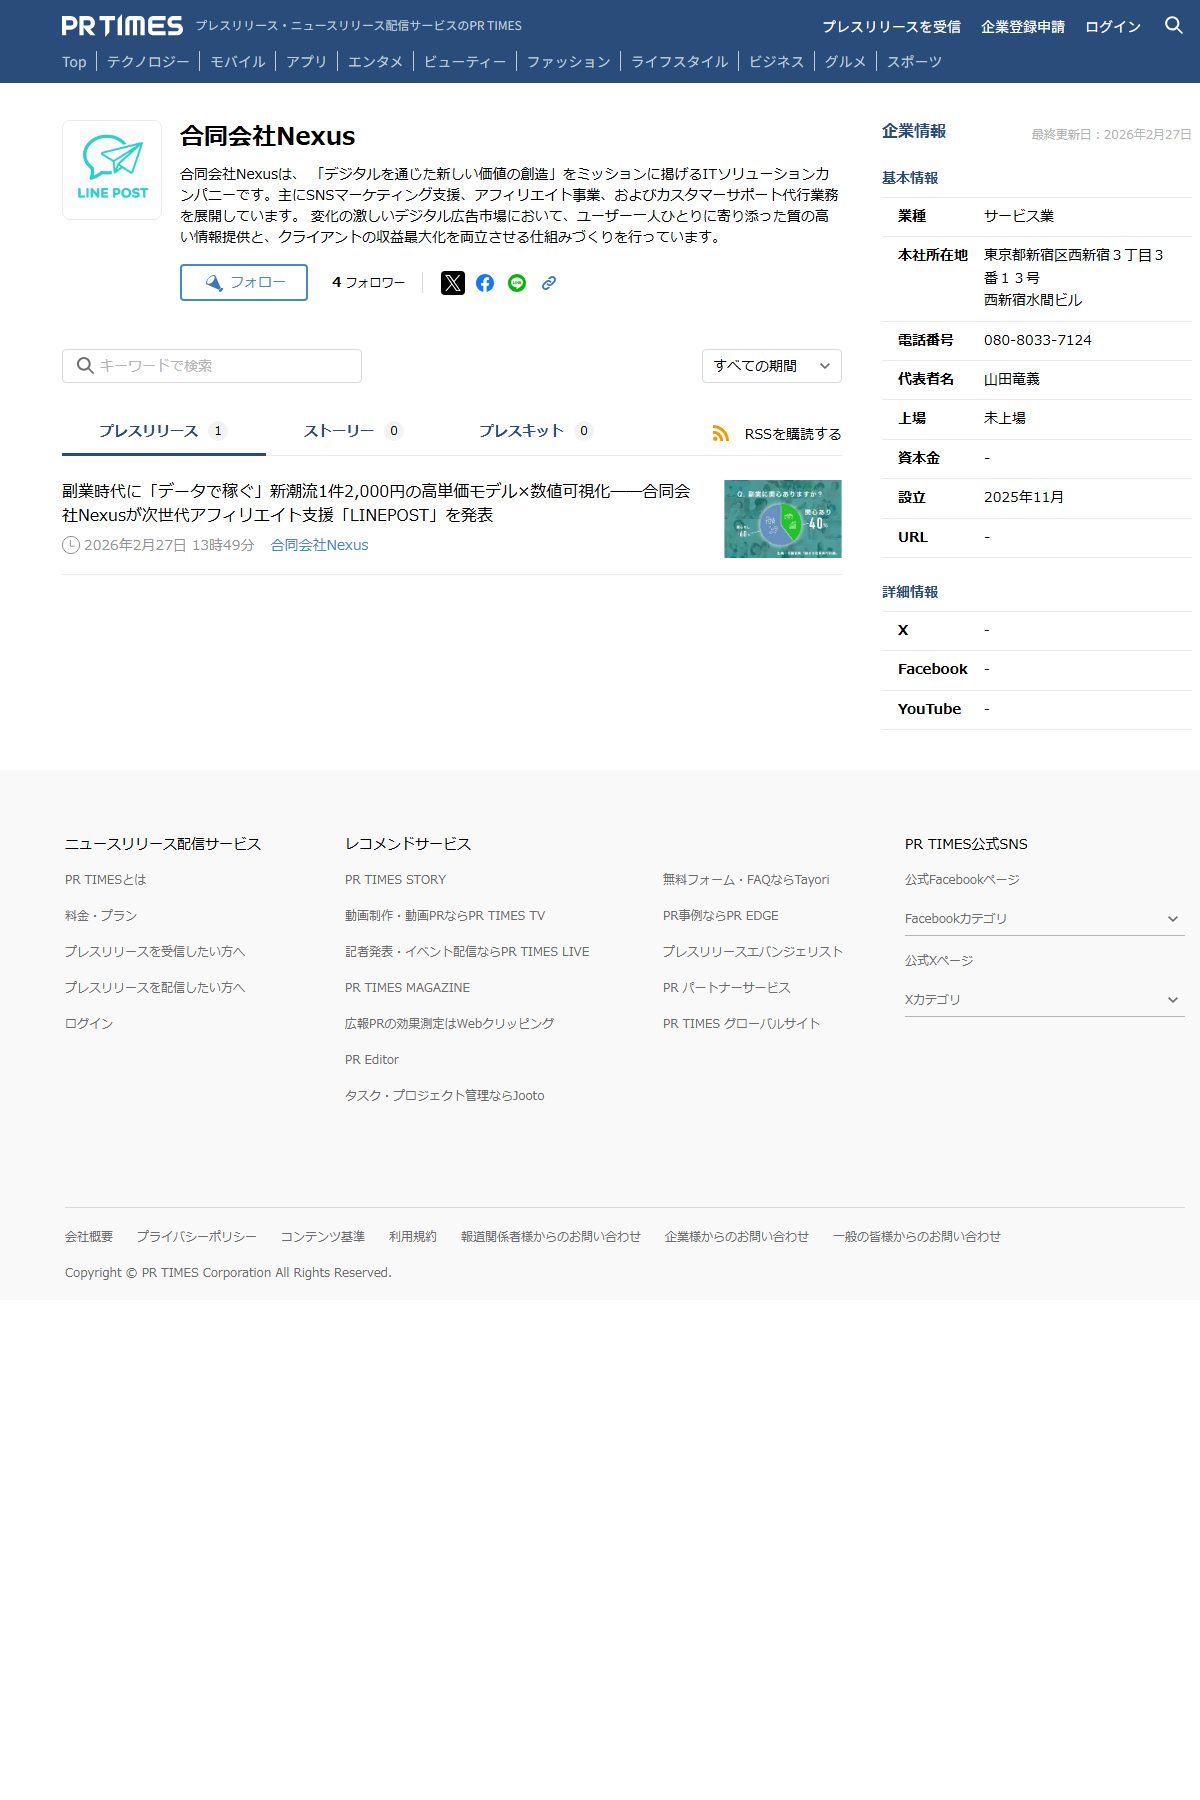Open the Tayori footer link
Screen dimensions: 1200x1800
tap(746, 880)
